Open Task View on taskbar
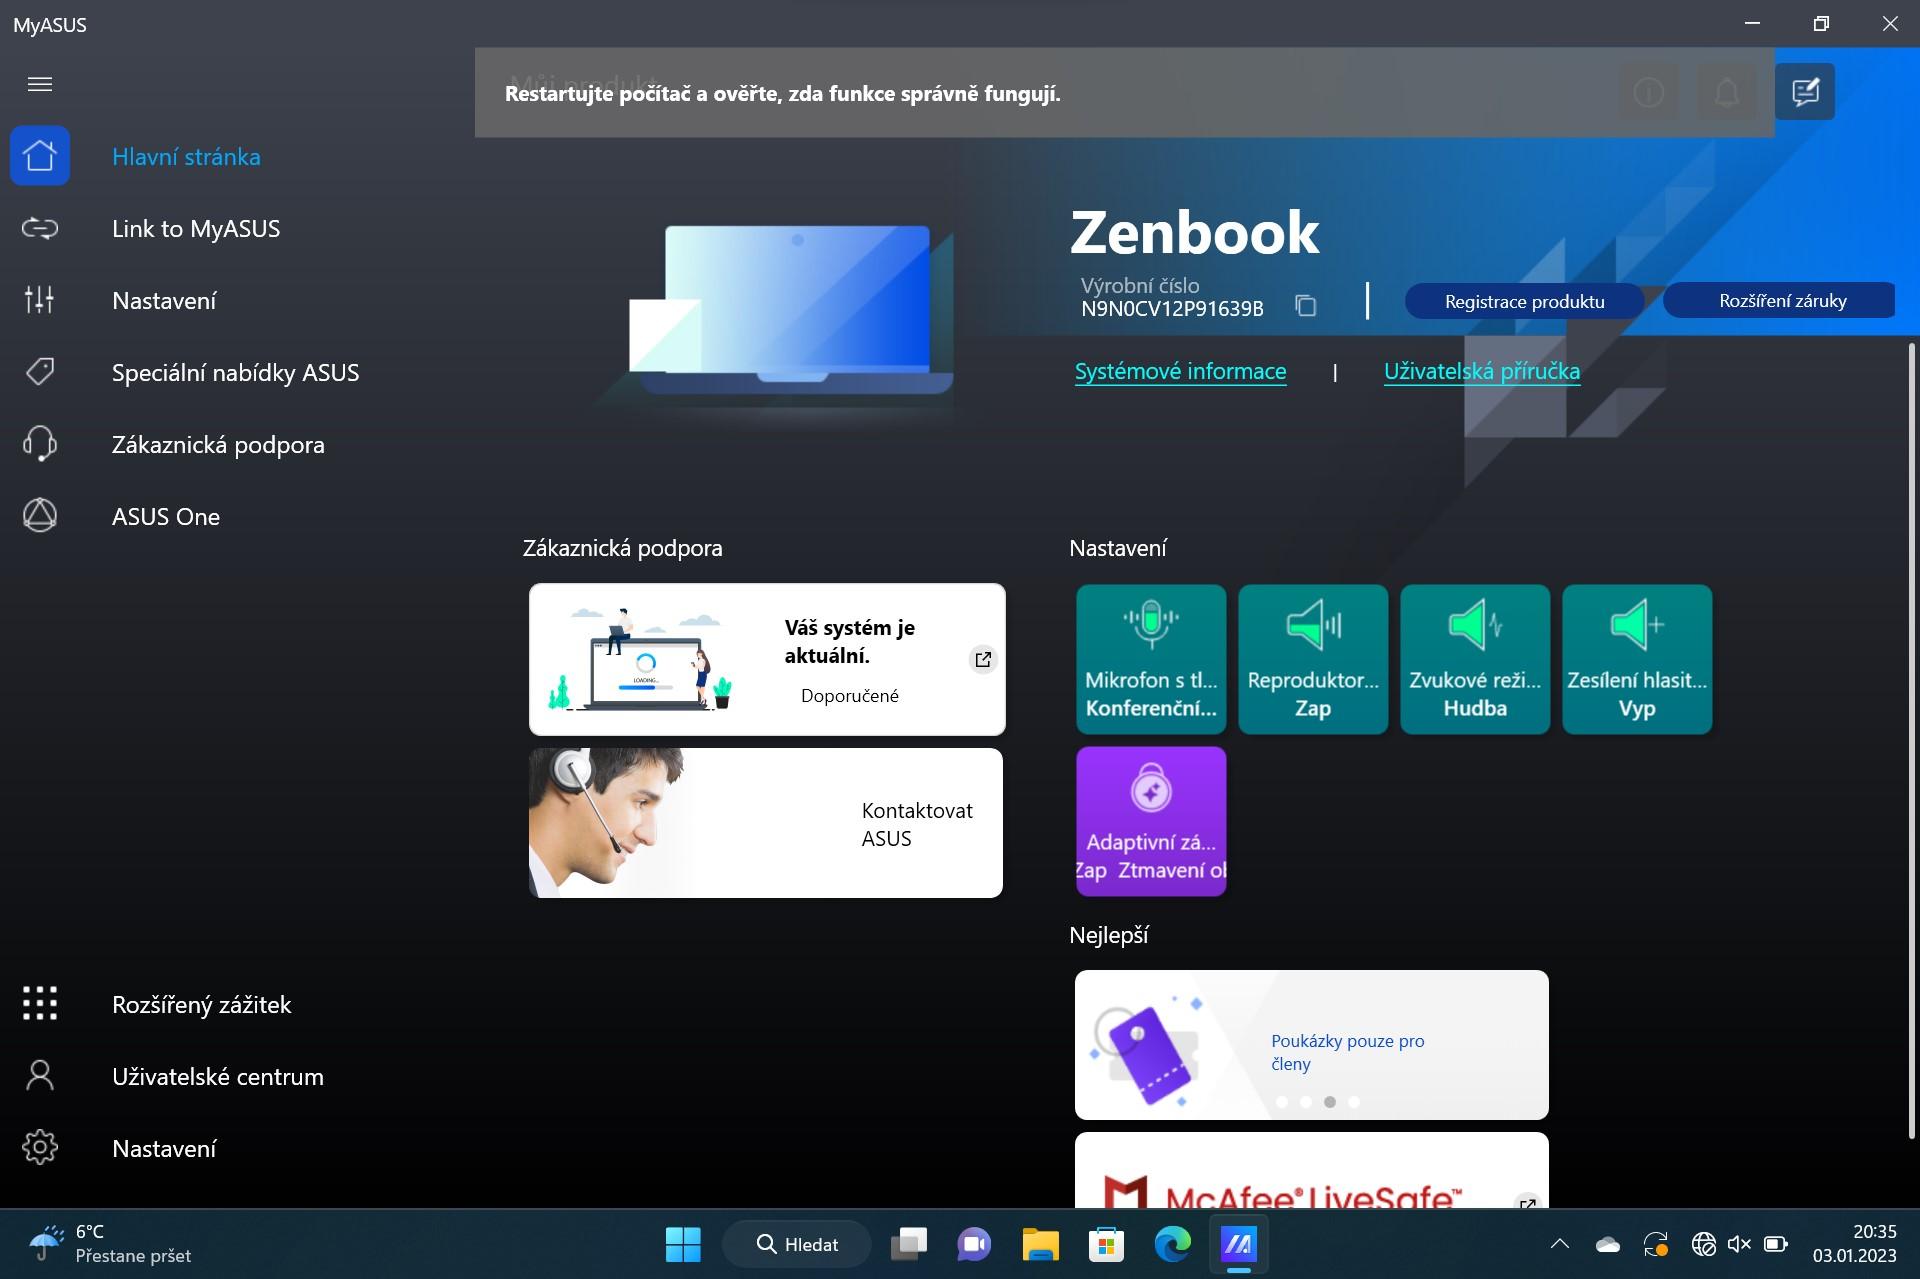Screen dimensions: 1920x1279 (x=909, y=1244)
